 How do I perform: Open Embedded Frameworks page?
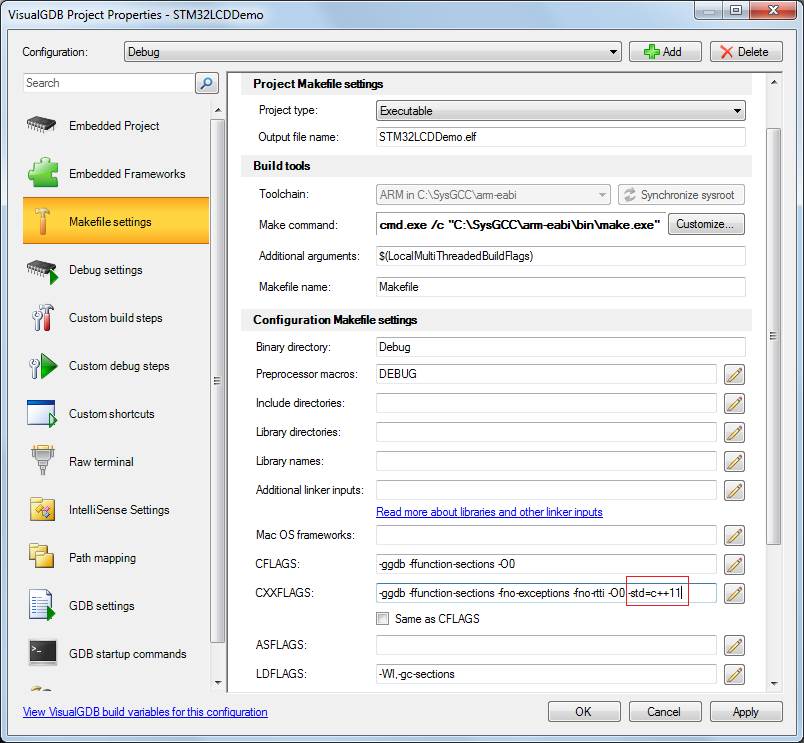[x=116, y=174]
